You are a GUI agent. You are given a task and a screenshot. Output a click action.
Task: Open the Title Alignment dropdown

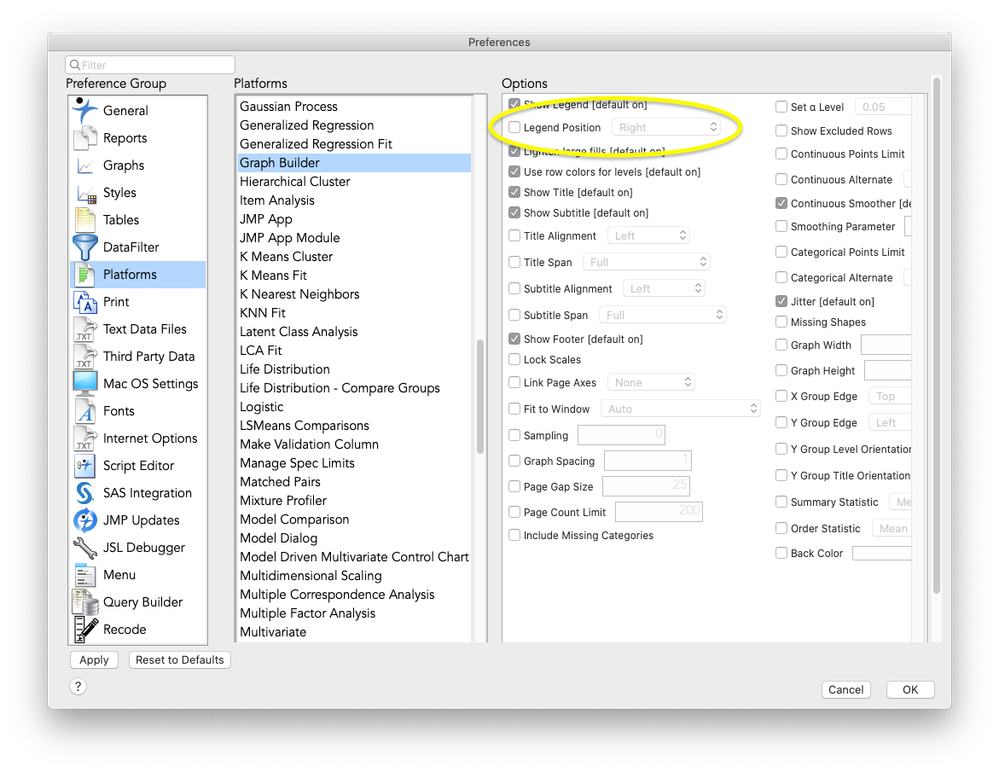click(648, 236)
